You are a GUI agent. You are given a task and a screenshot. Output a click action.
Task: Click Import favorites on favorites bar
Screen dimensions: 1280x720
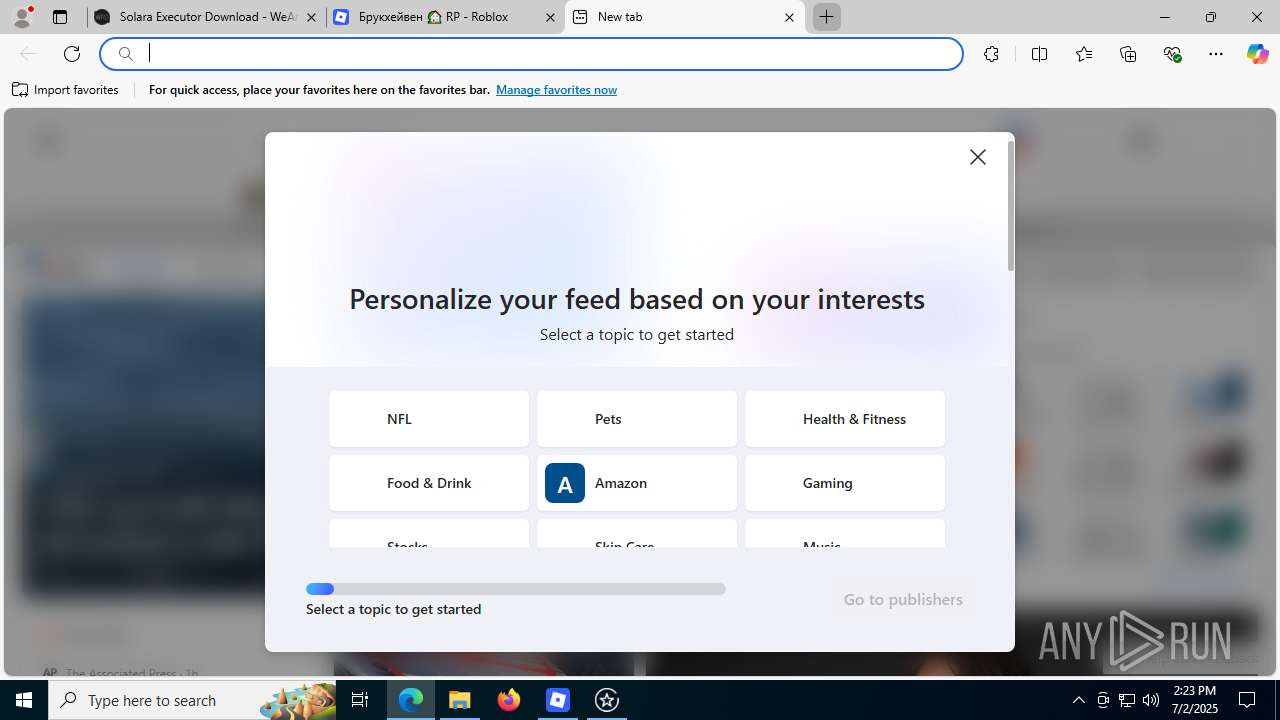[x=65, y=90]
